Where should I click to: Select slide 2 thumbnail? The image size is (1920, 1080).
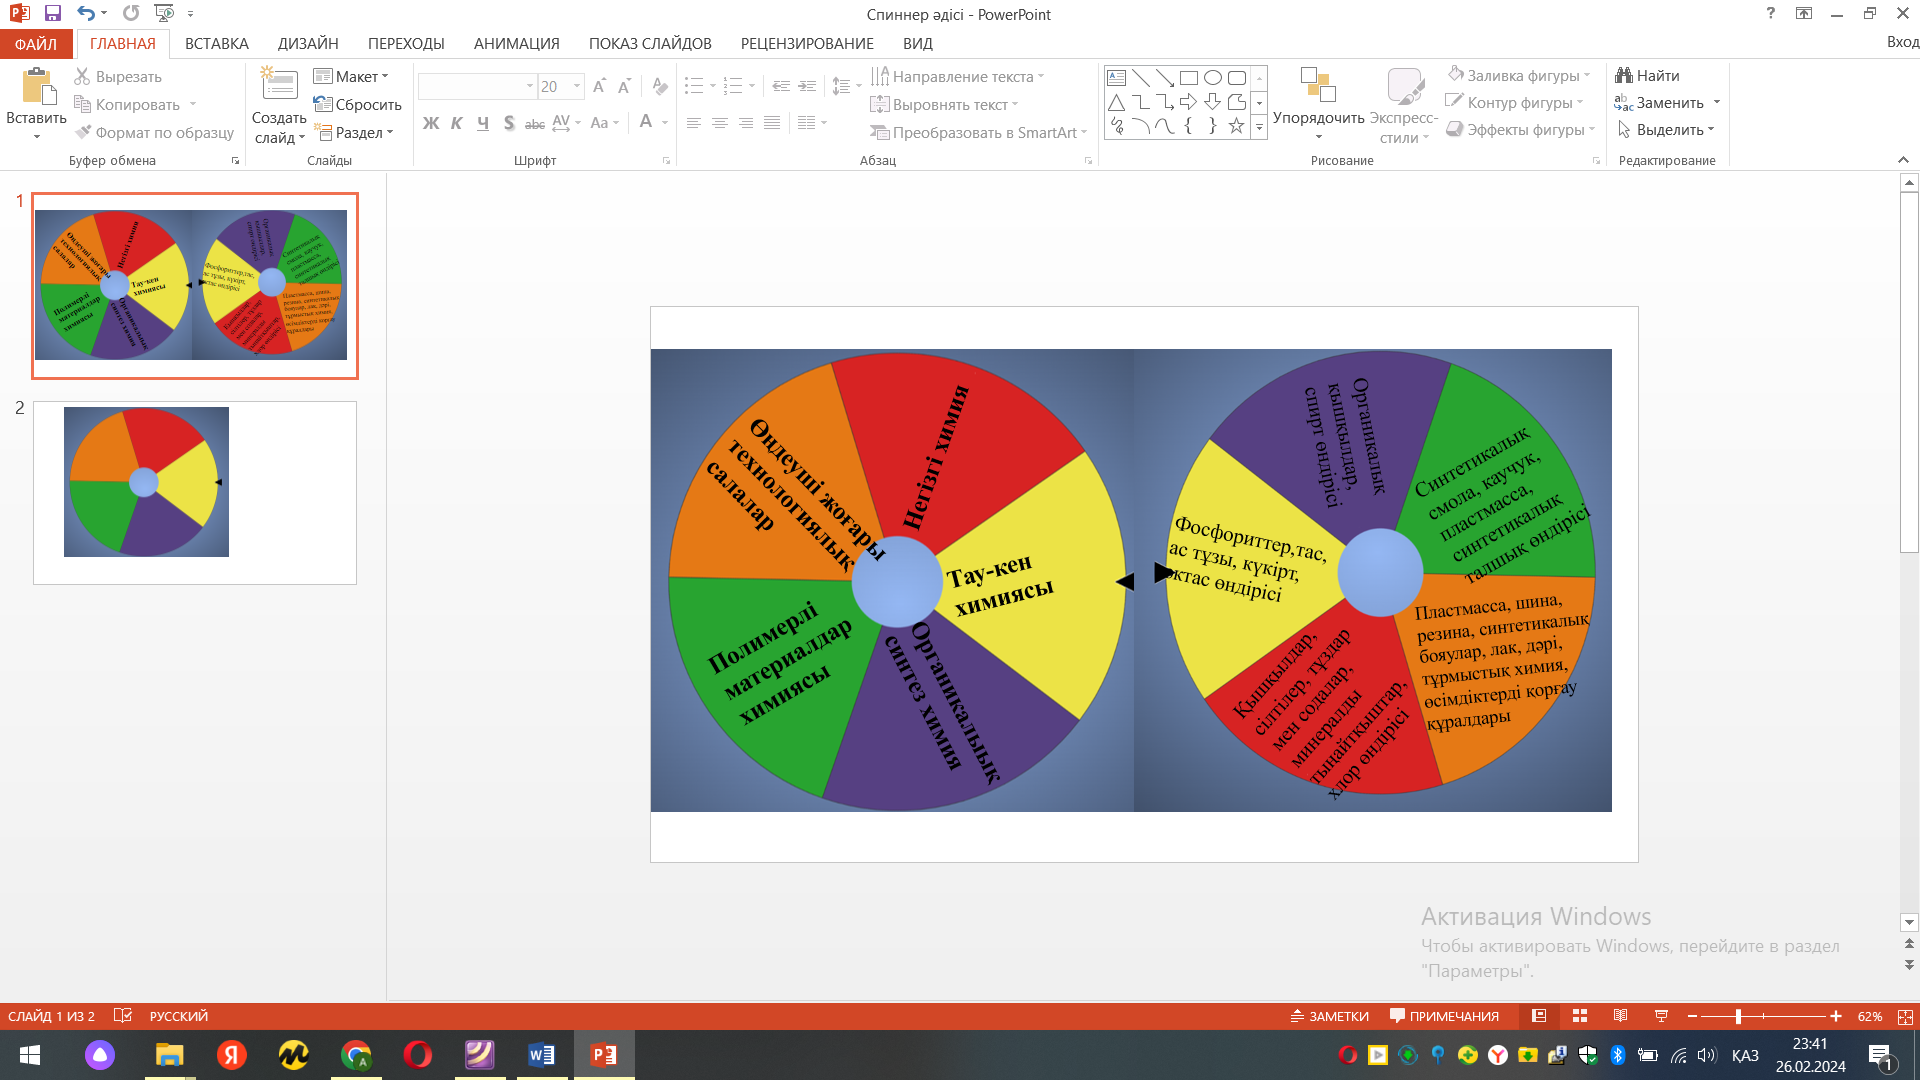point(195,492)
